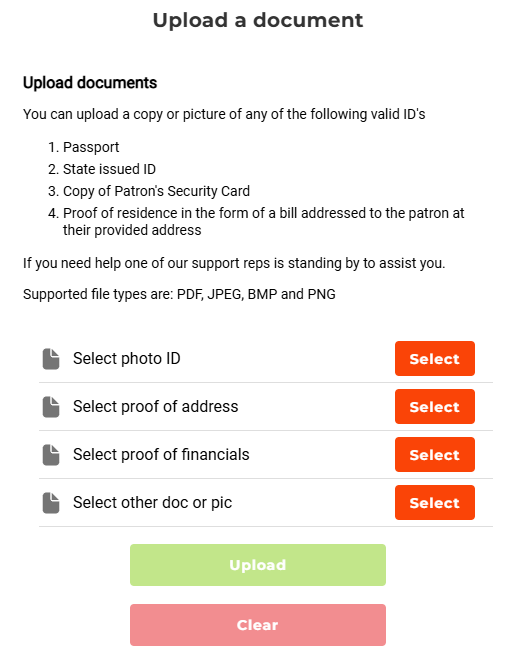Click the "Select photo ID" row label
Screen dimensions: 509x651
tap(127, 359)
